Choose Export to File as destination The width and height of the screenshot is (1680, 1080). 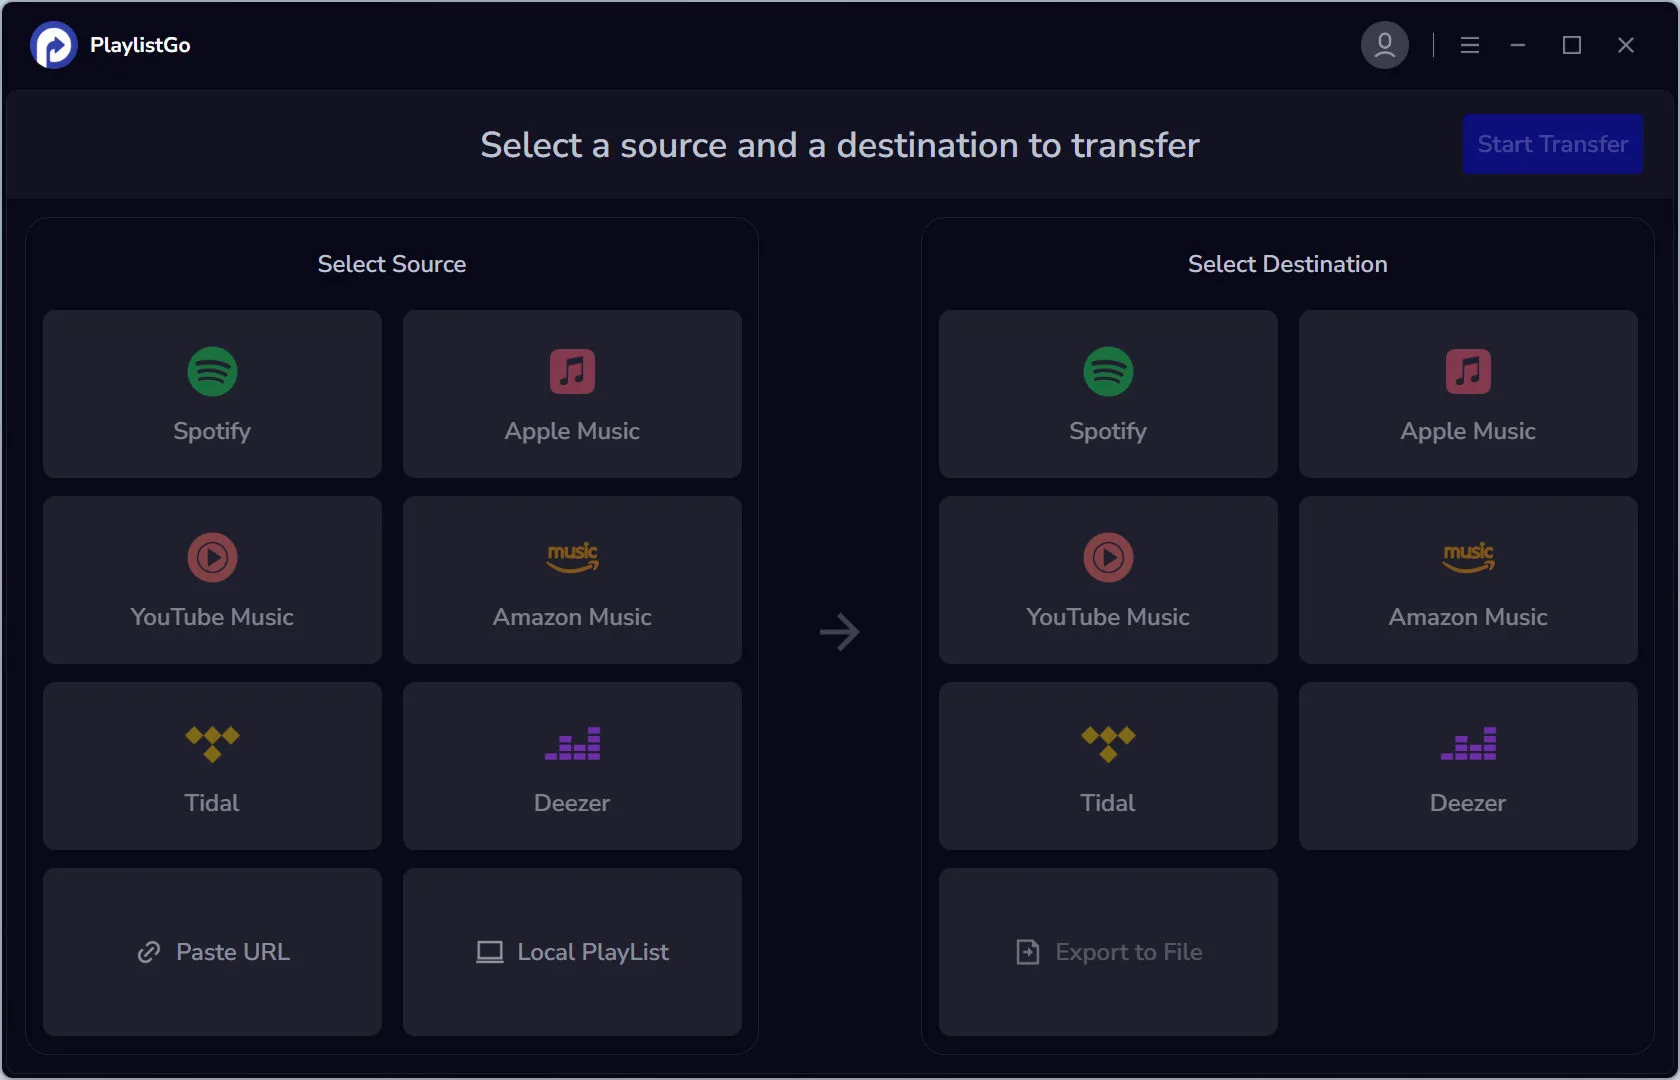[x=1107, y=952]
